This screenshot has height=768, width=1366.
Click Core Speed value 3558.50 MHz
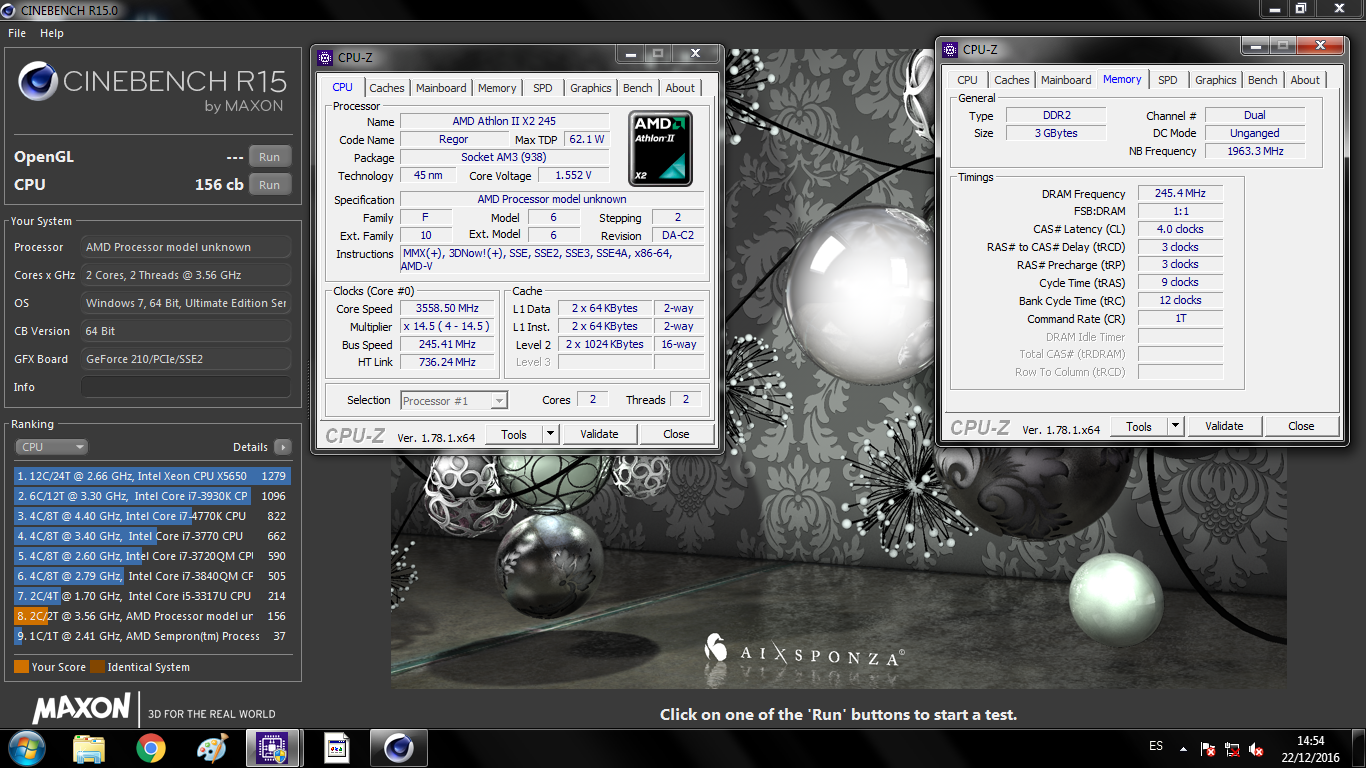pyautogui.click(x=448, y=309)
